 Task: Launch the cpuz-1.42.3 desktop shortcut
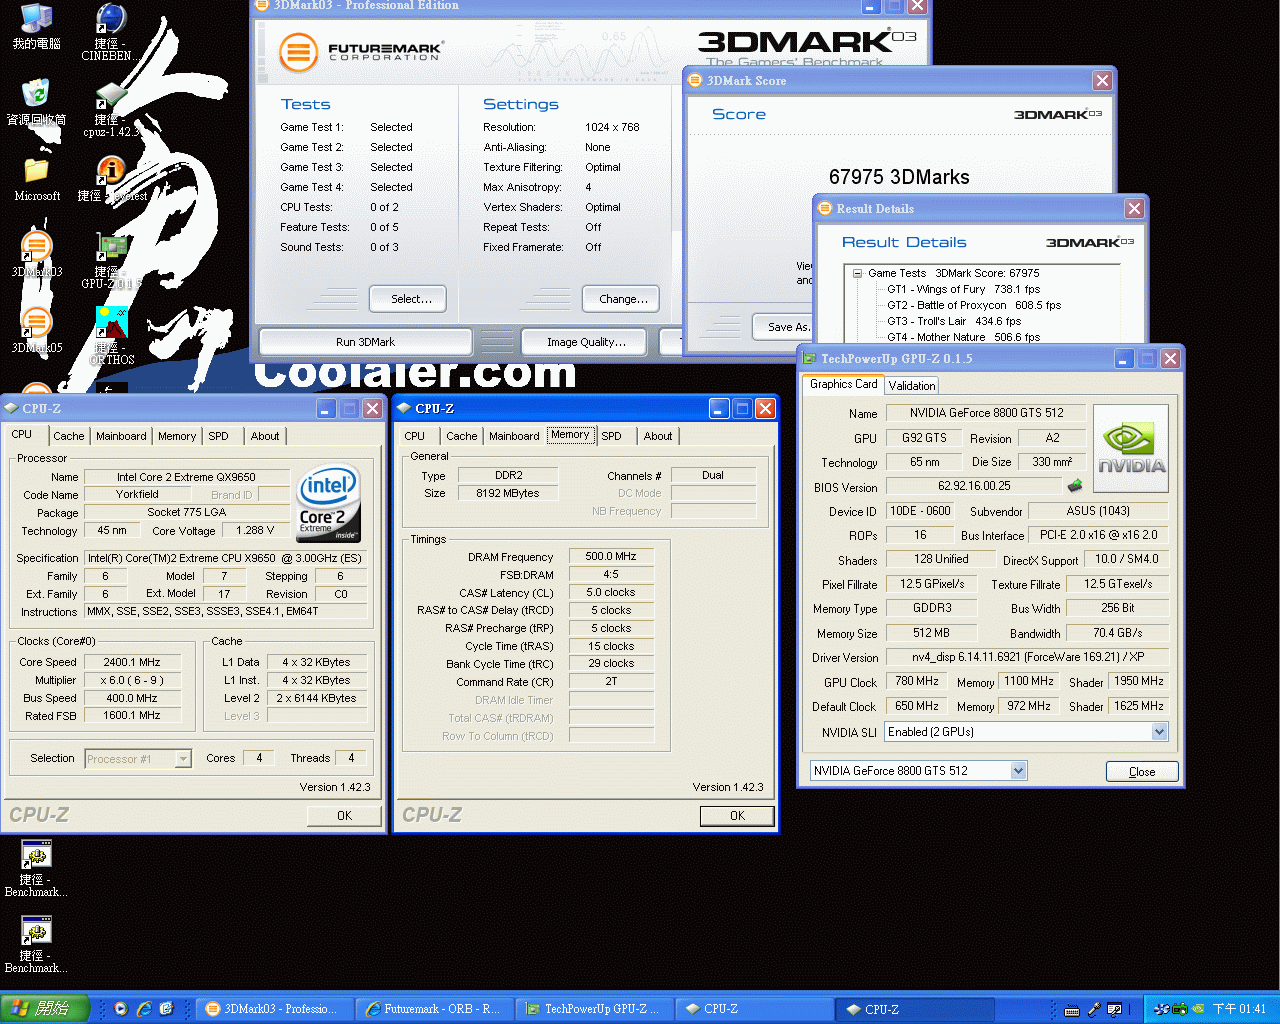tap(110, 108)
